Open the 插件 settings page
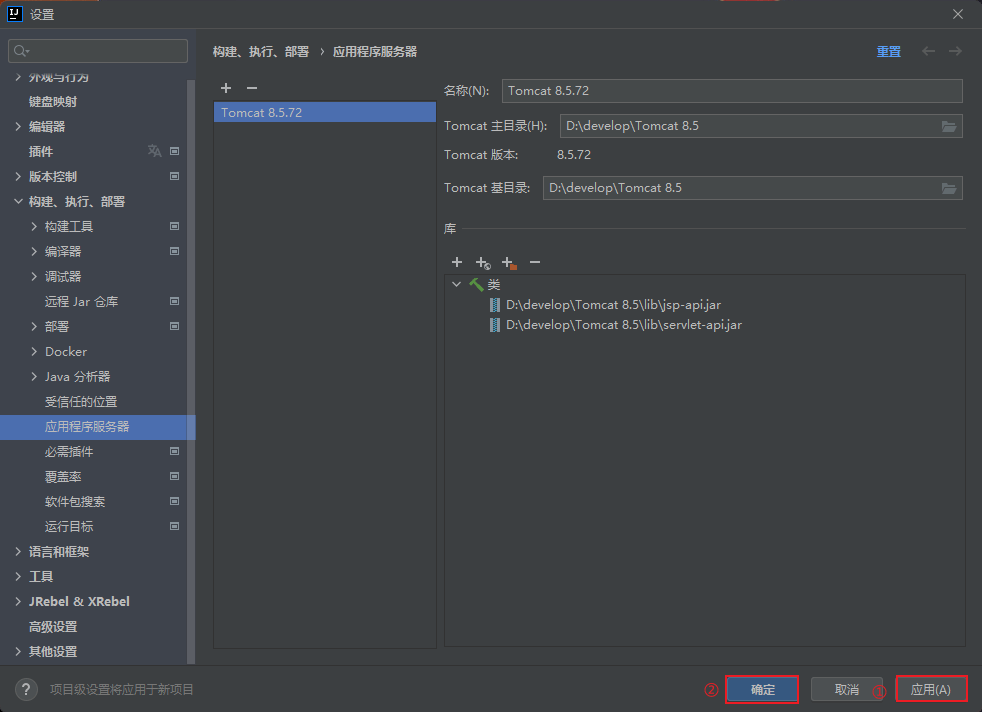982x712 pixels. (x=41, y=152)
